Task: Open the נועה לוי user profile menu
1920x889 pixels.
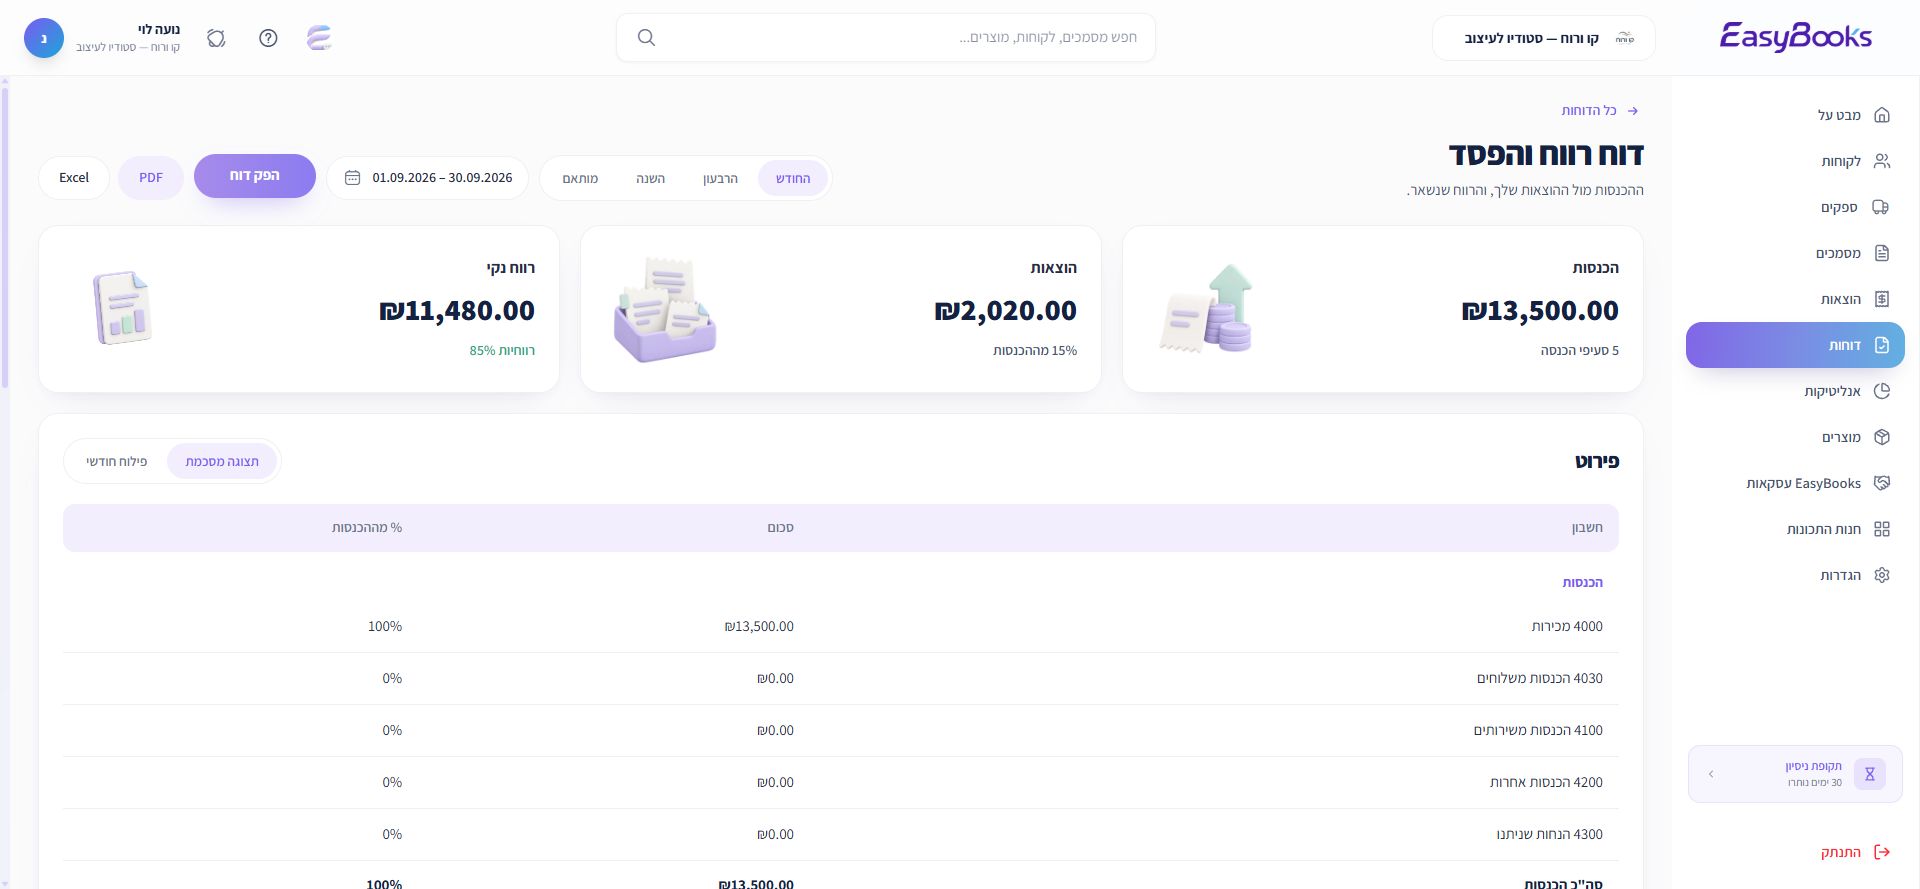Action: coord(103,38)
